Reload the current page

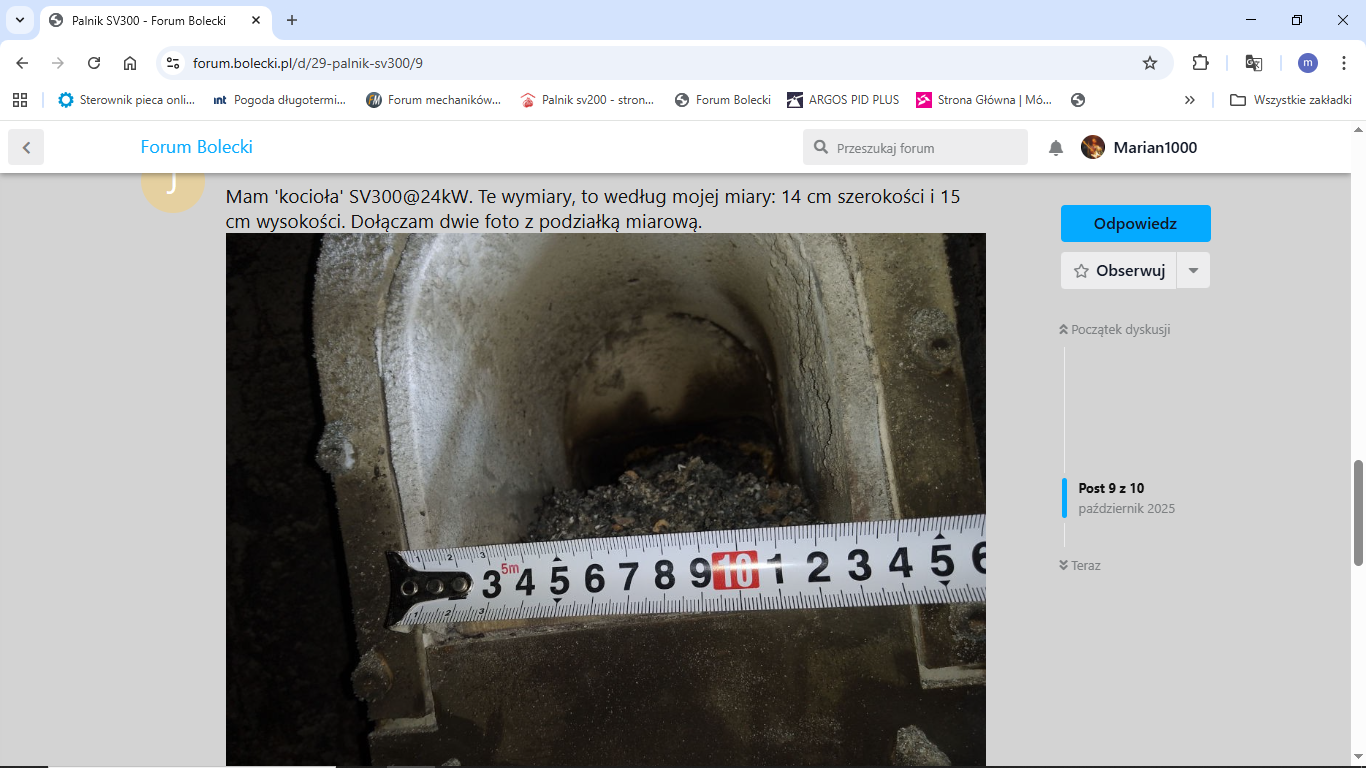pyautogui.click(x=94, y=63)
